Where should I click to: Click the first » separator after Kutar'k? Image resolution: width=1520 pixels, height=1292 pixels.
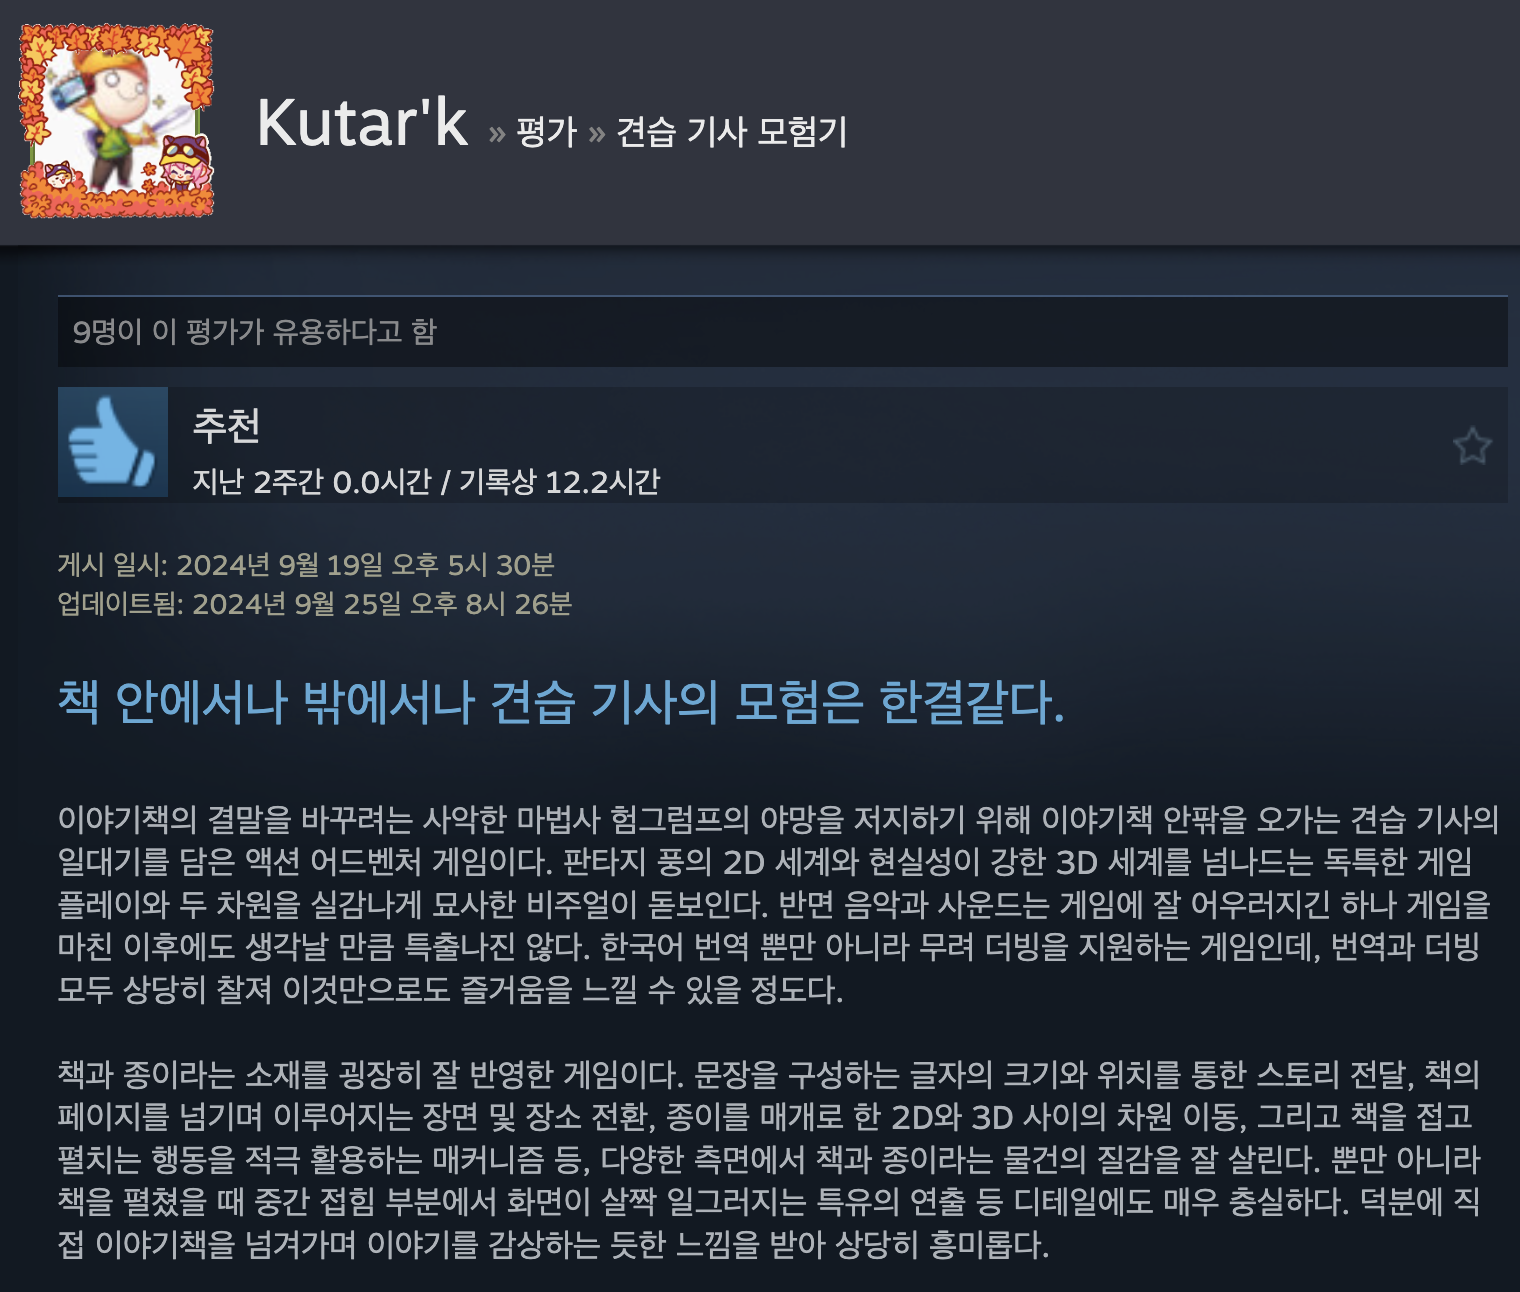click(497, 133)
